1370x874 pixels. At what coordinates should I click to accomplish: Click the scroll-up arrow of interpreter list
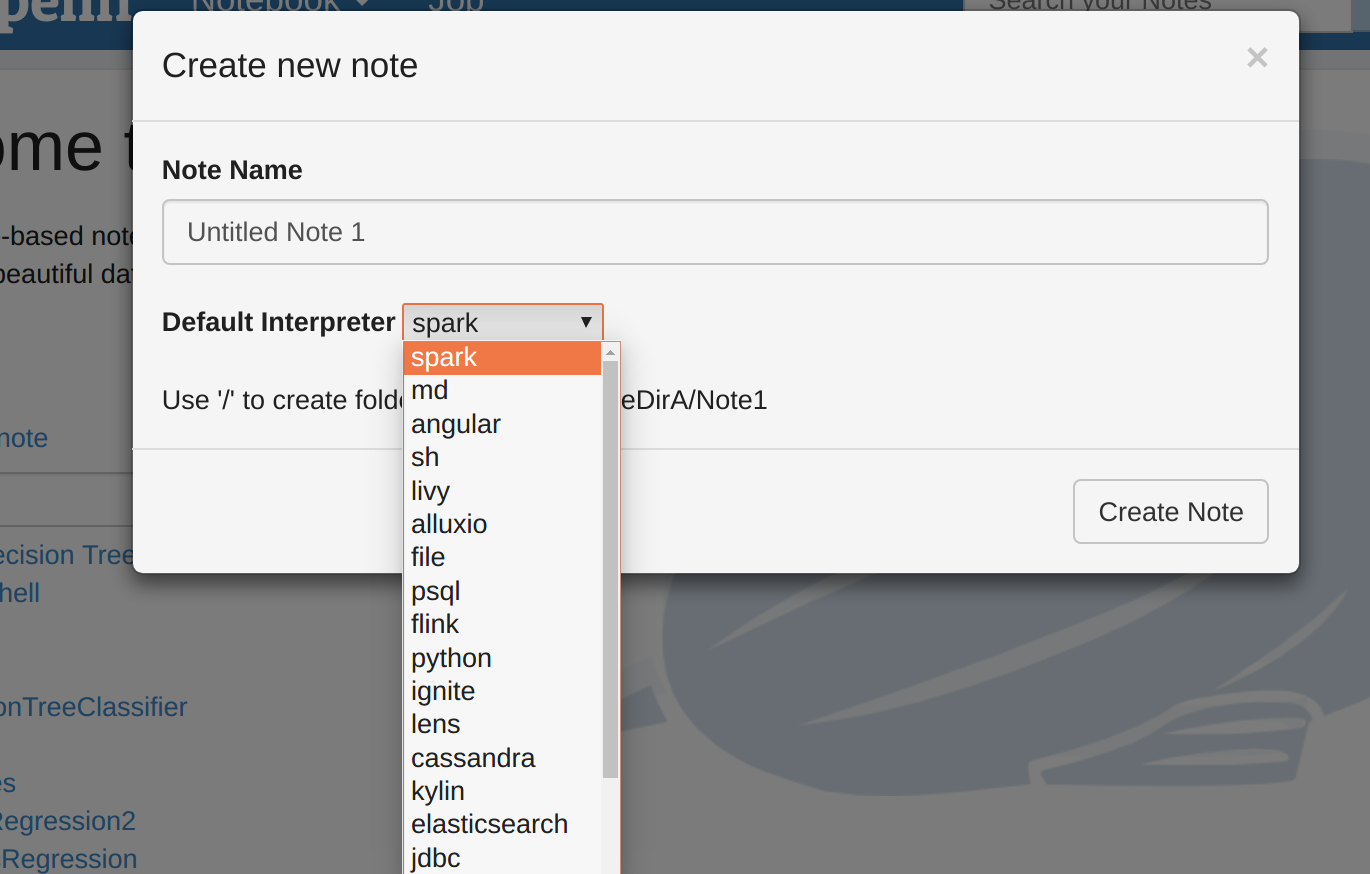610,352
